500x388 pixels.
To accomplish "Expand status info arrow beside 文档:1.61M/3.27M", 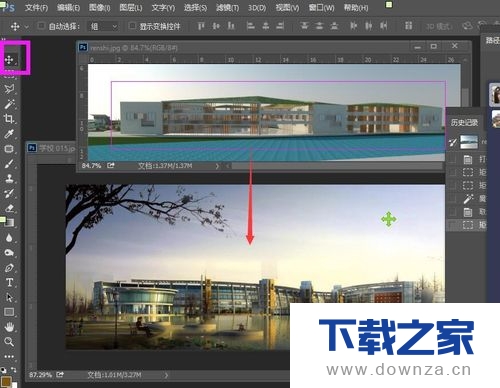I will tap(166, 375).
